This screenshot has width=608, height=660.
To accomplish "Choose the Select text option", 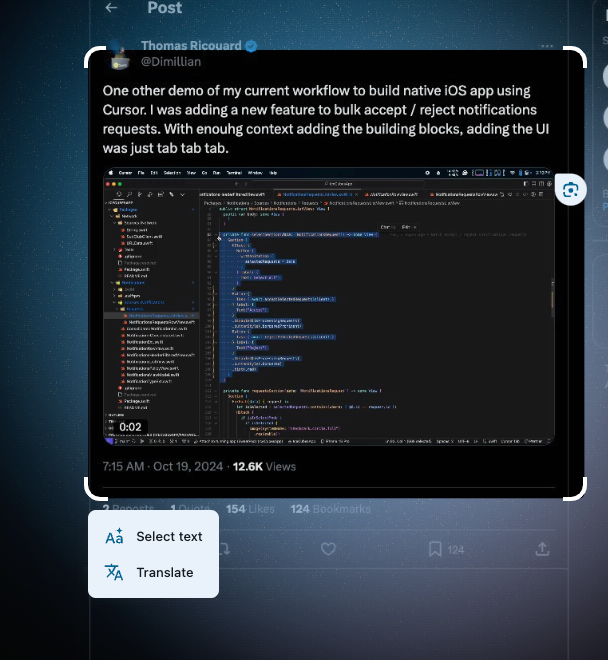I will (153, 537).
